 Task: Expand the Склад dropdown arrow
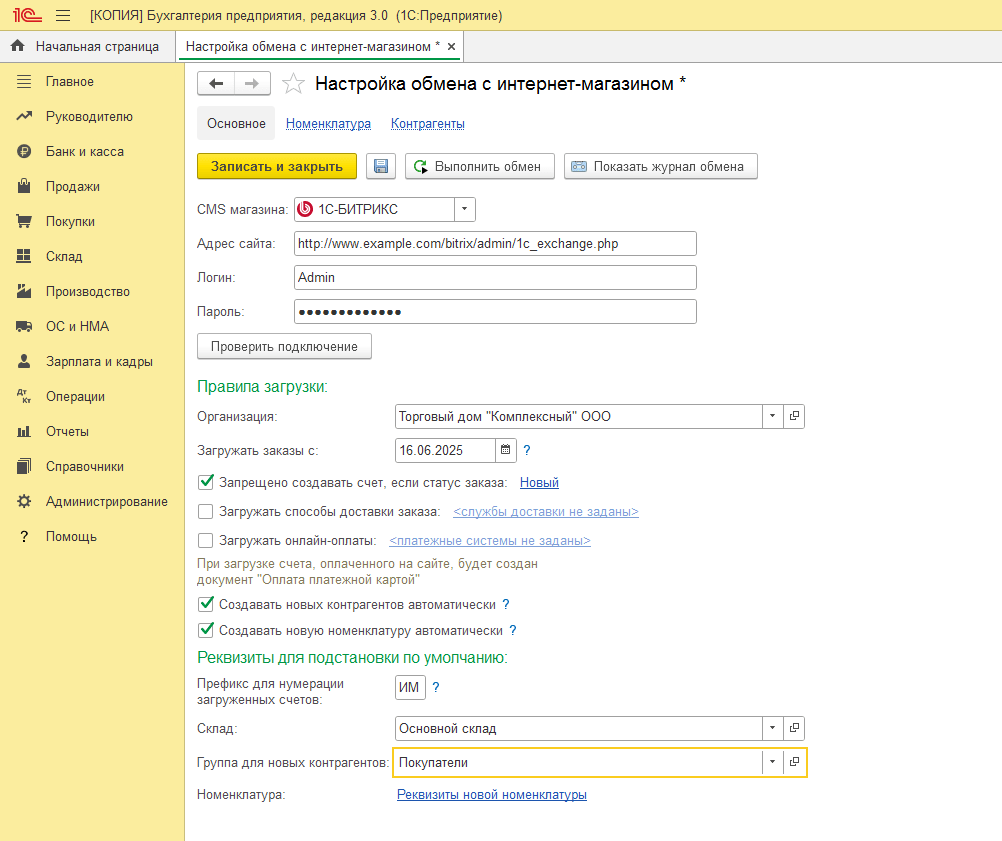pyautogui.click(x=773, y=728)
